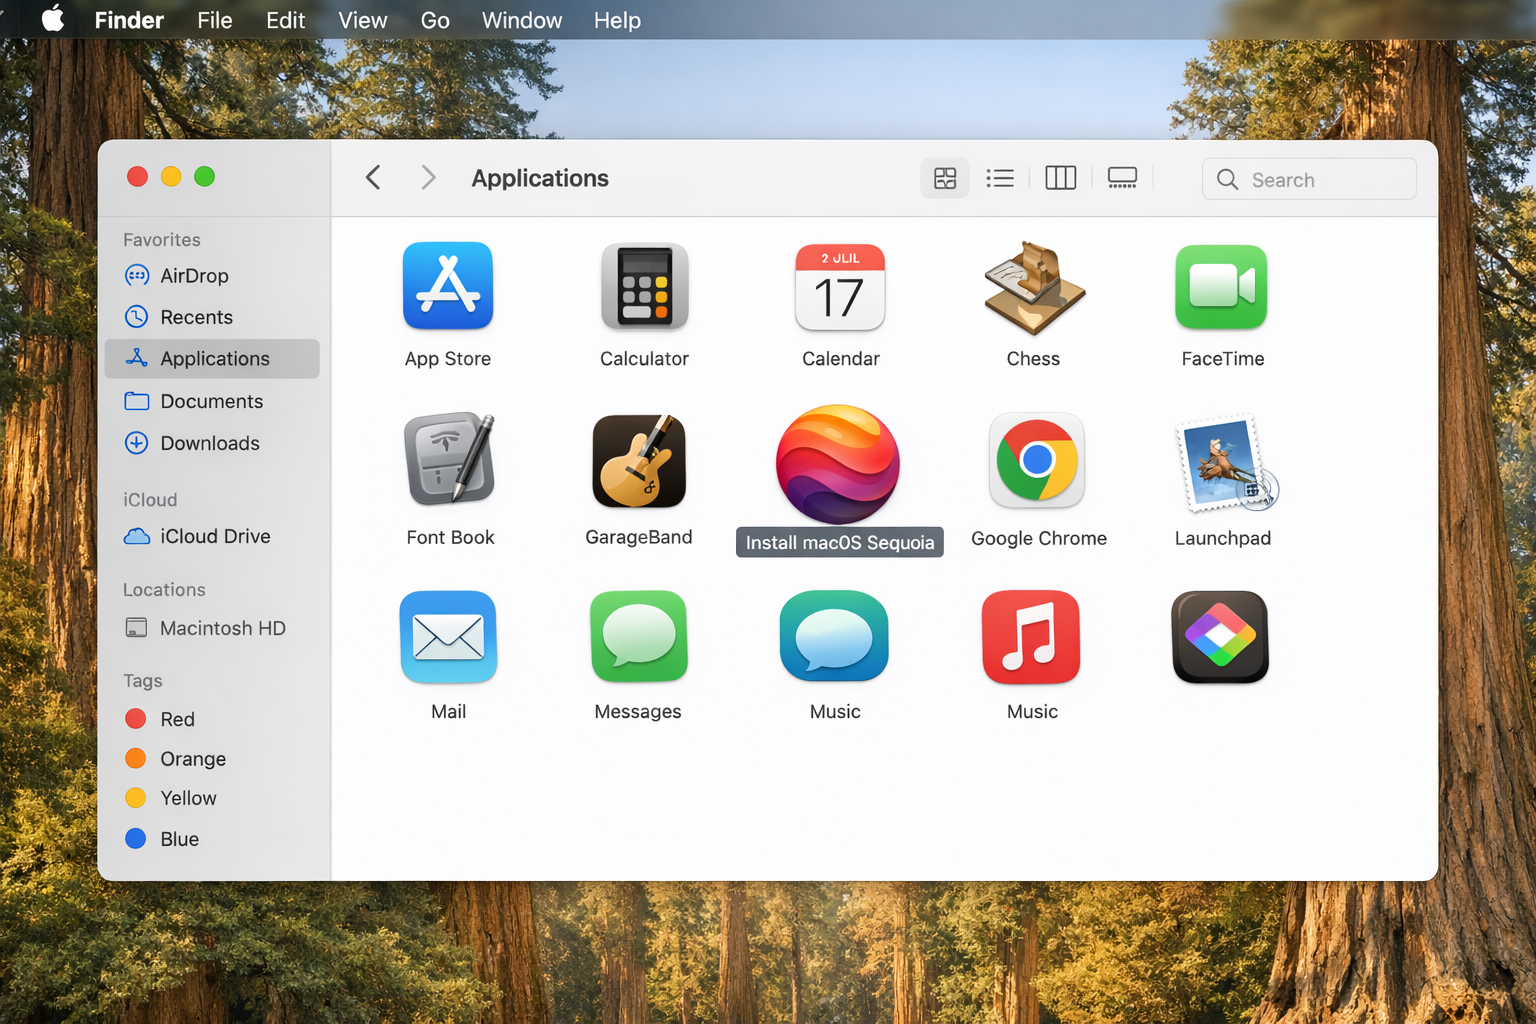The image size is (1536, 1024).
Task: Select the red Music note icon
Action: pyautogui.click(x=1031, y=637)
